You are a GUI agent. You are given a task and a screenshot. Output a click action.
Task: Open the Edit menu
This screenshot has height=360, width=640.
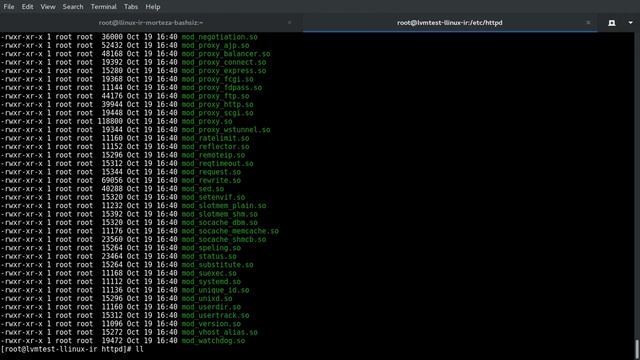(x=27, y=7)
